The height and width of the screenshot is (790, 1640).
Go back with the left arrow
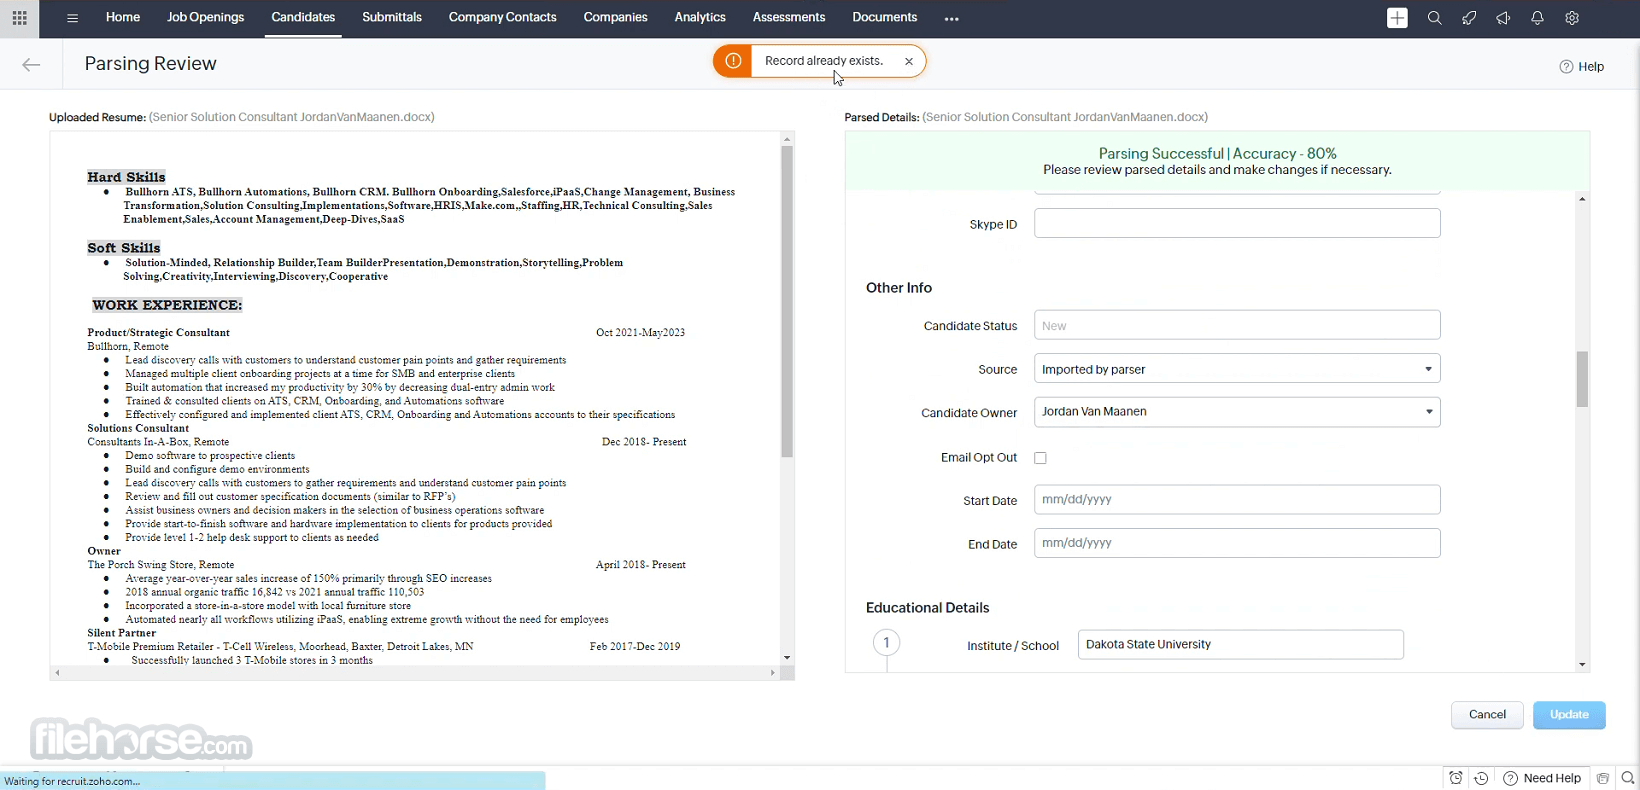31,64
